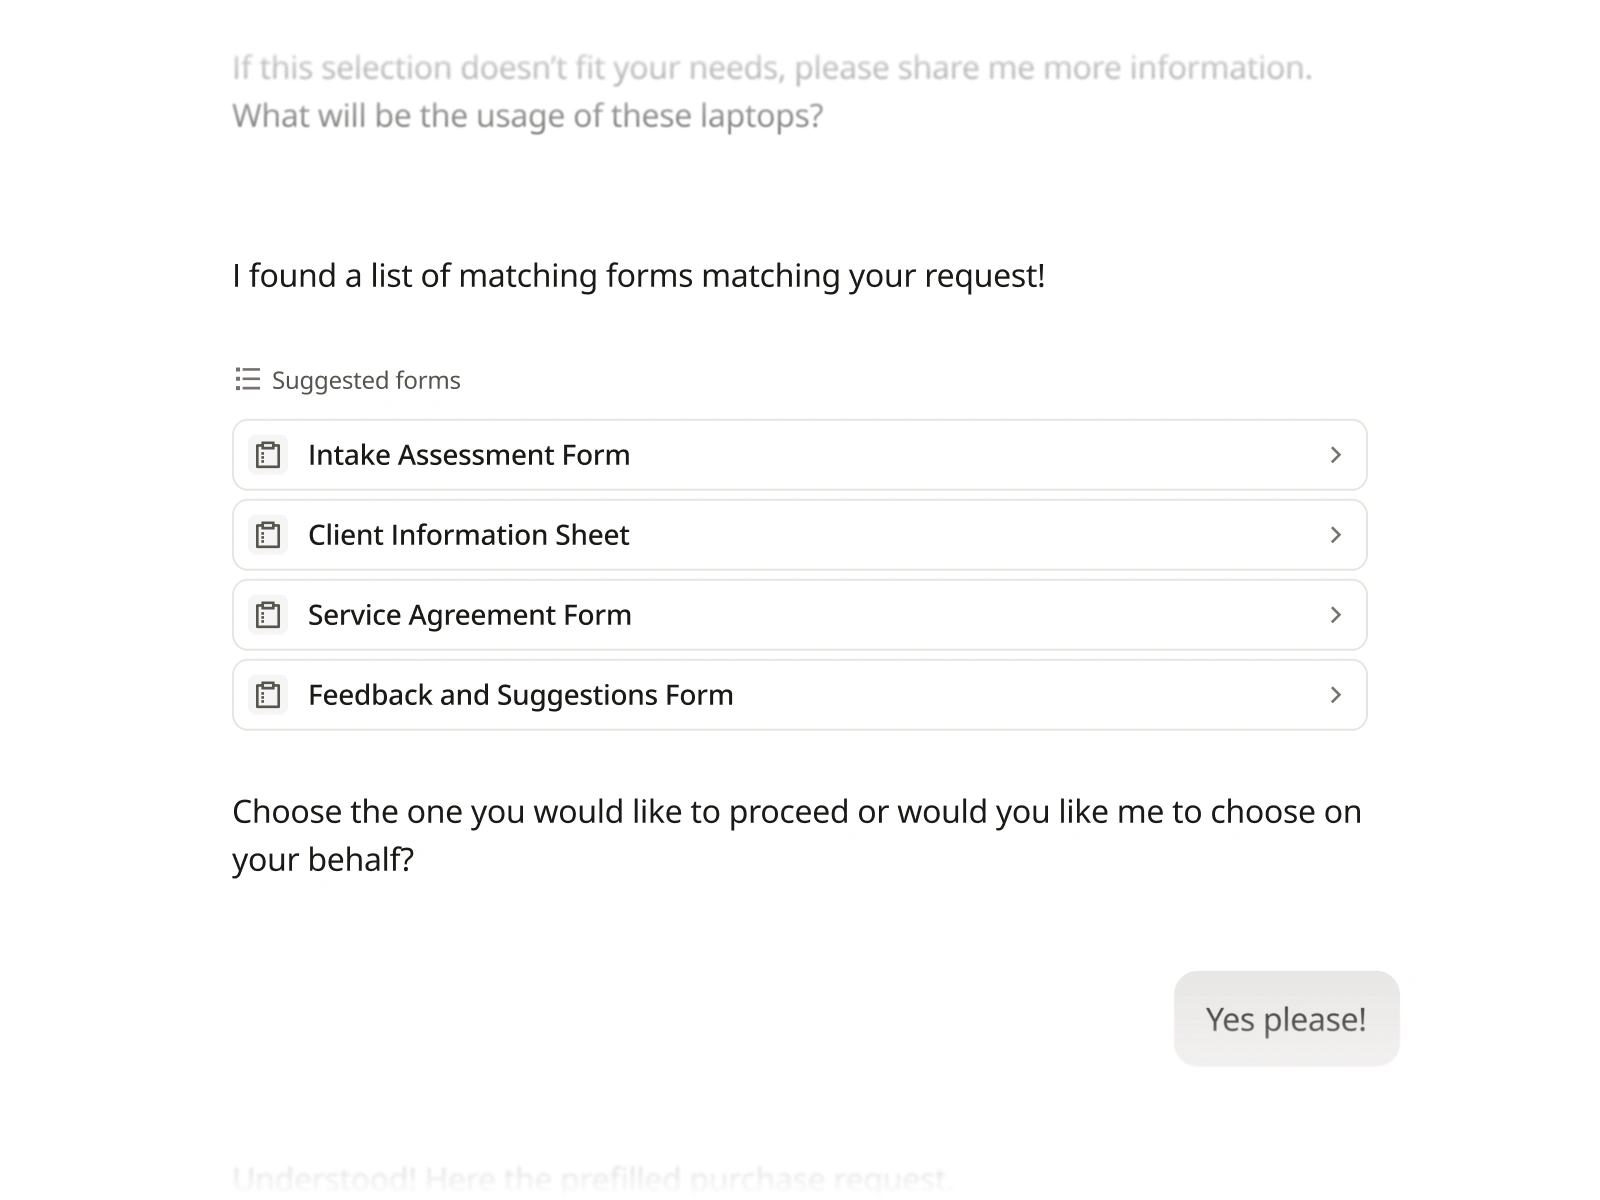Click the laptops usage question text
This screenshot has height=1200, width=1600.
click(527, 116)
